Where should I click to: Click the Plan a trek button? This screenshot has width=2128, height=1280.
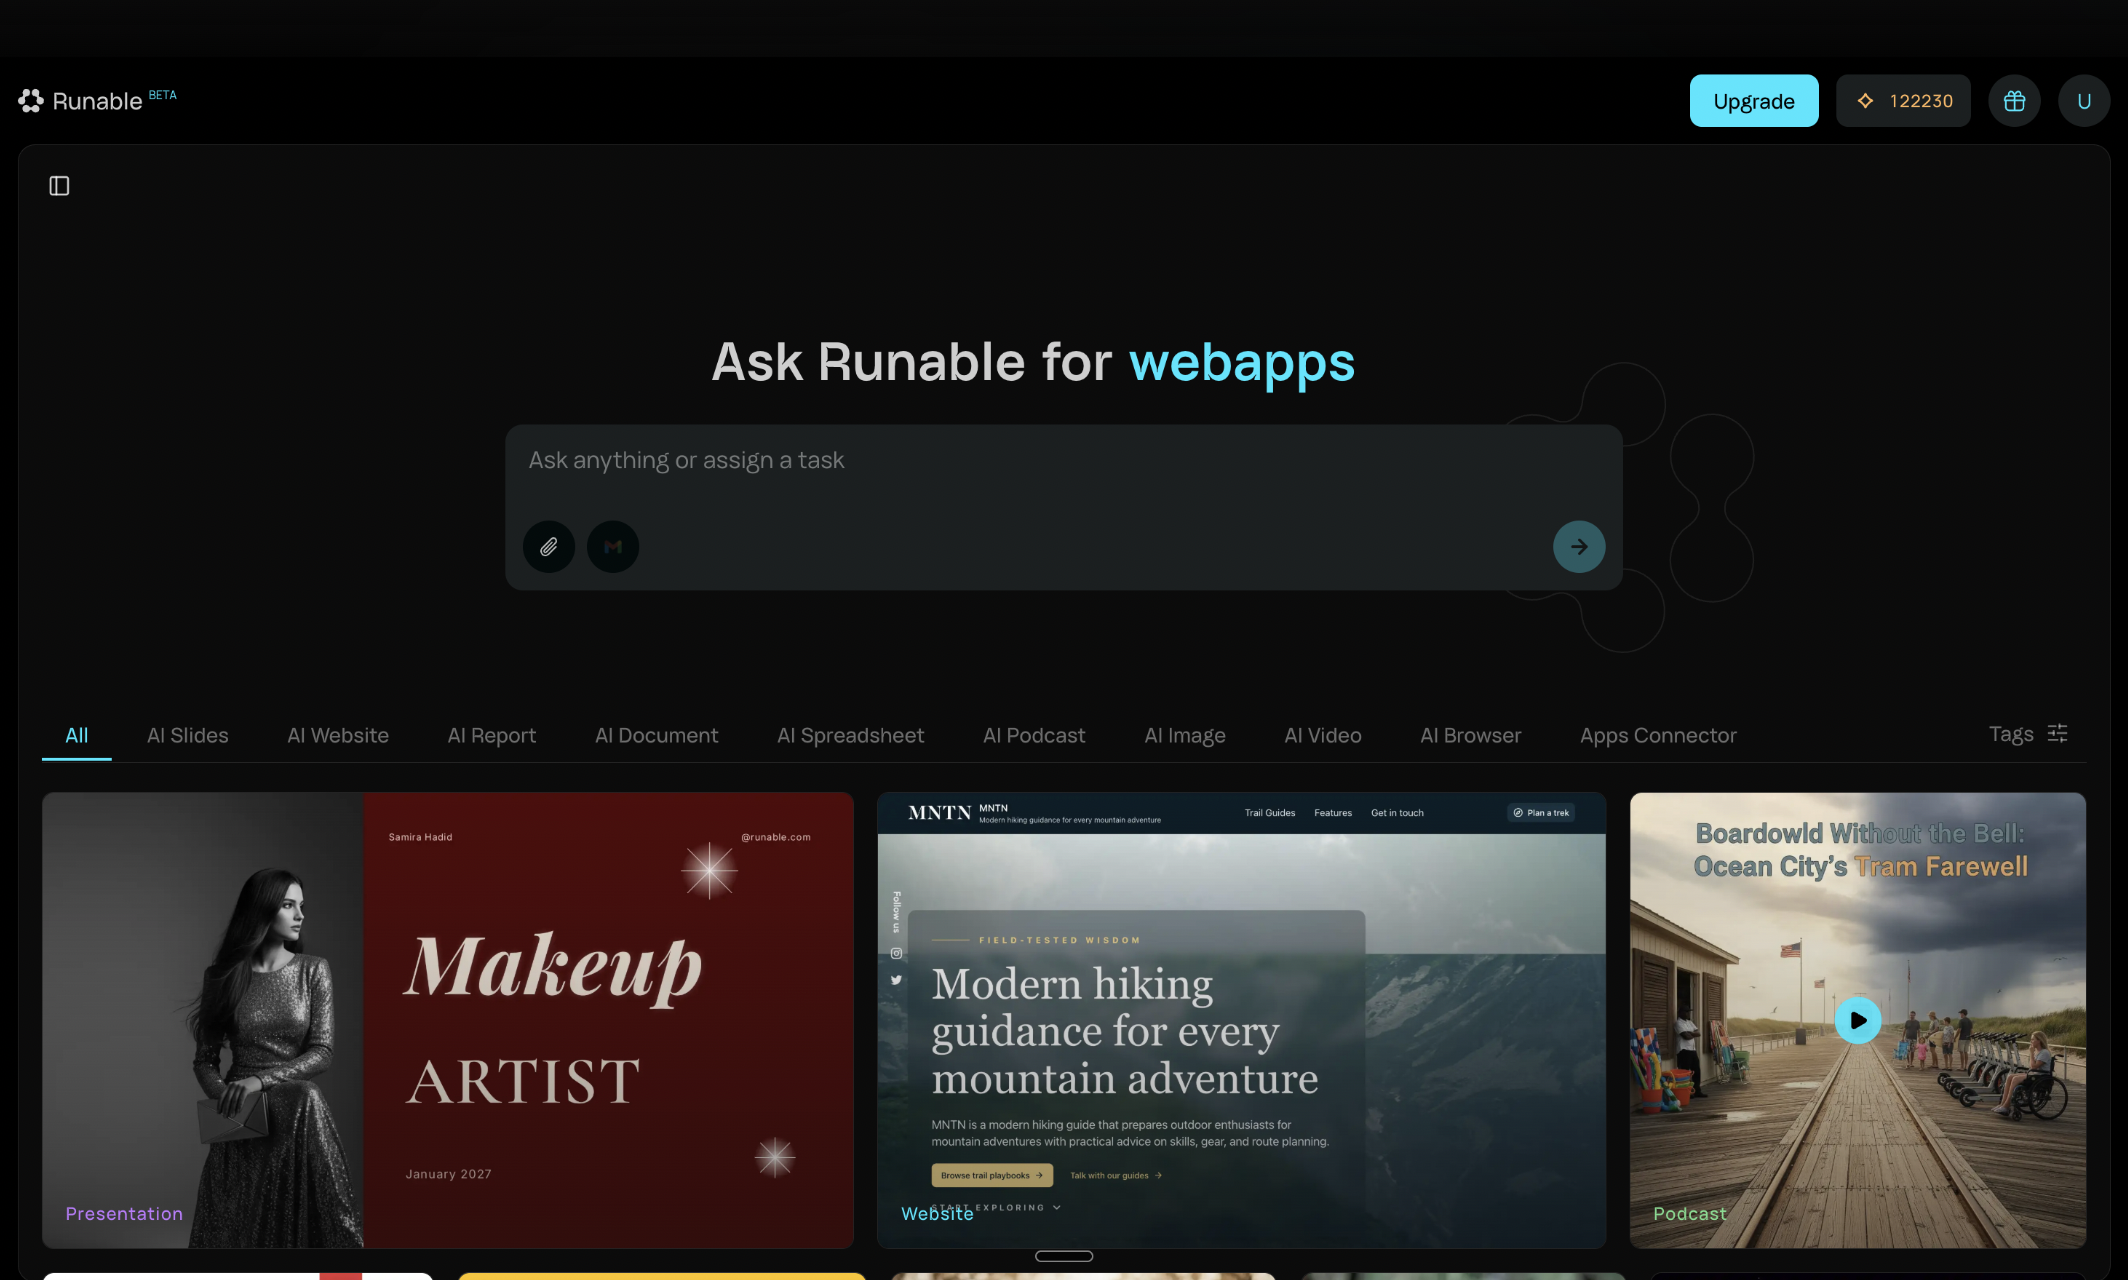[x=1541, y=813]
